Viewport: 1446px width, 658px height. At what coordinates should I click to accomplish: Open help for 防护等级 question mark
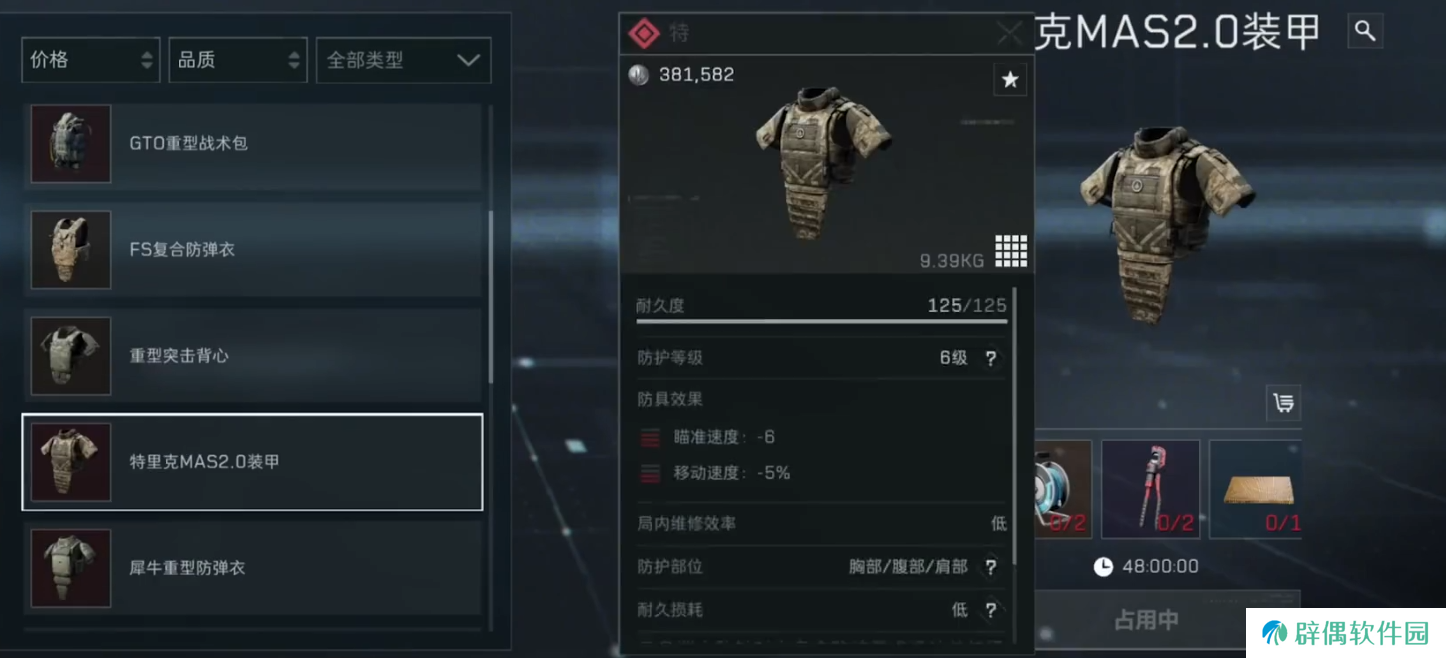(x=991, y=358)
